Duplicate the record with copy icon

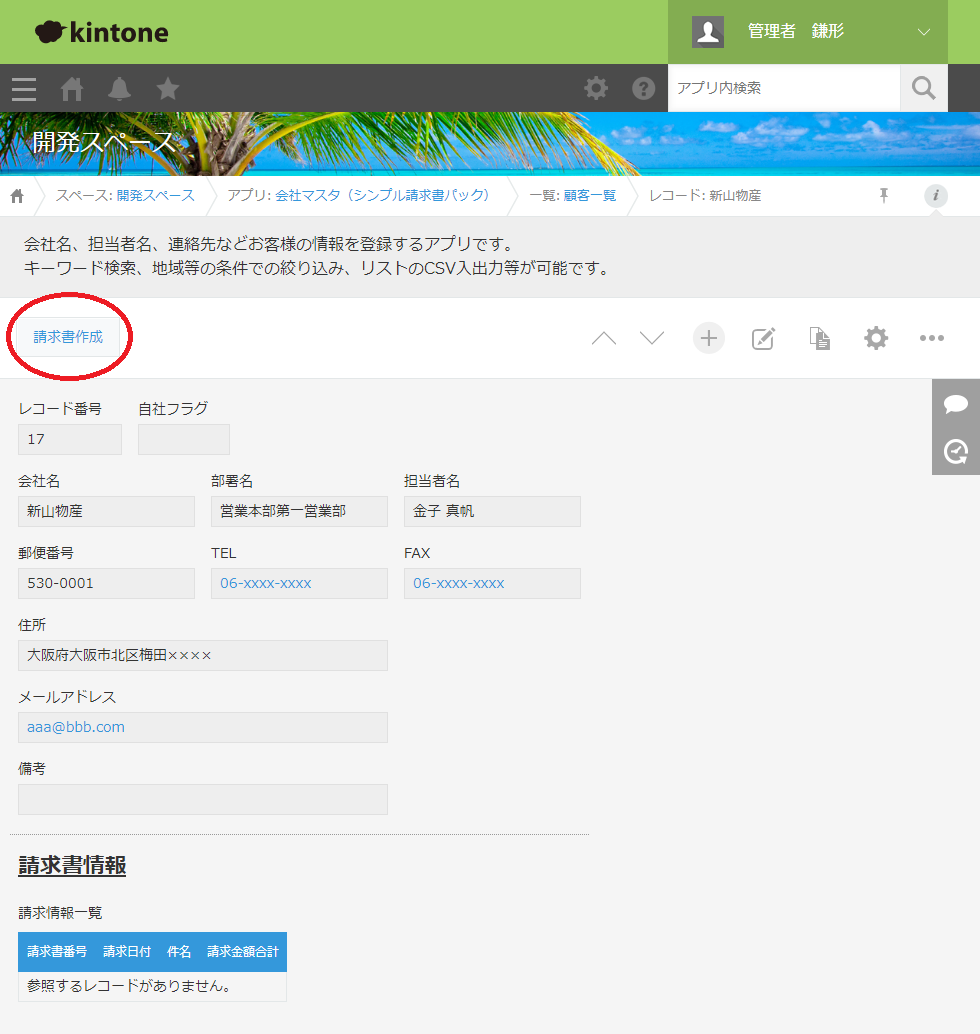[x=820, y=338]
